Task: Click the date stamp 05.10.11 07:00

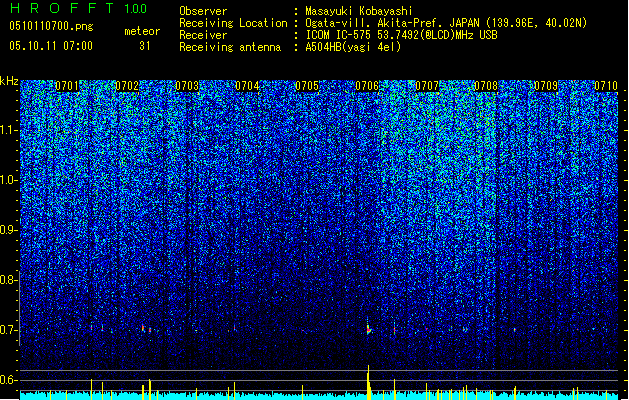Action: click(51, 46)
